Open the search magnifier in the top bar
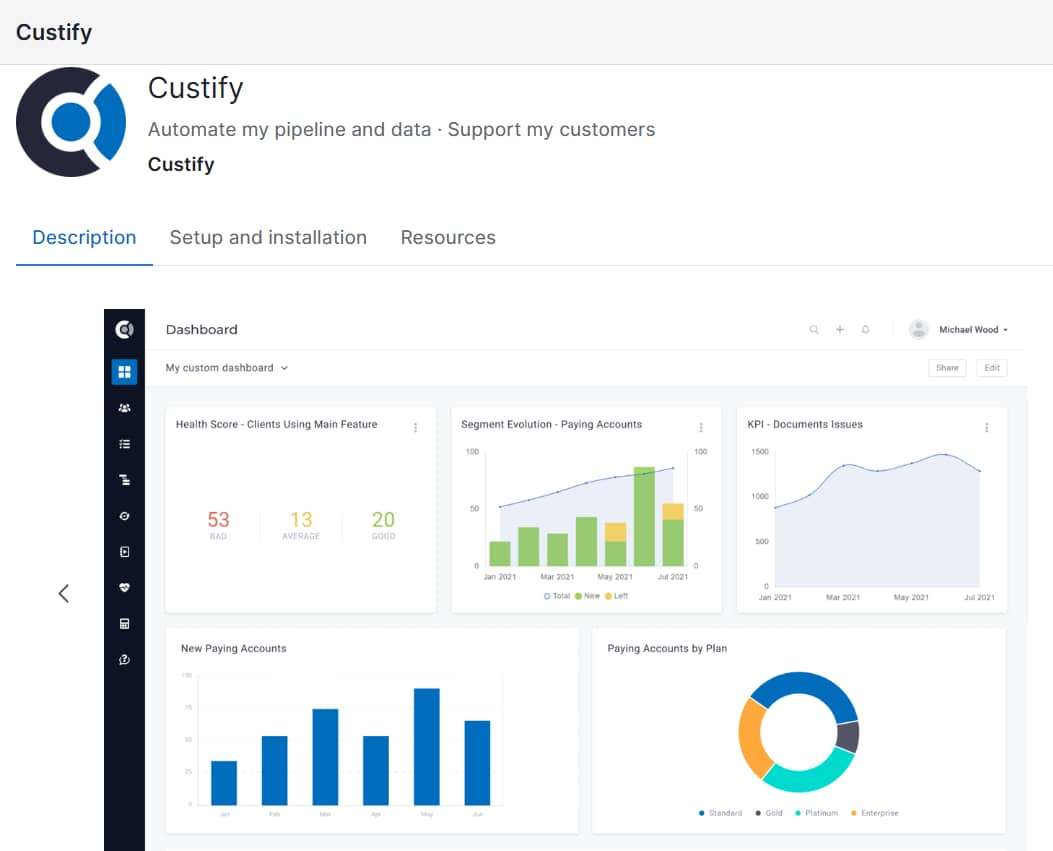 [814, 329]
